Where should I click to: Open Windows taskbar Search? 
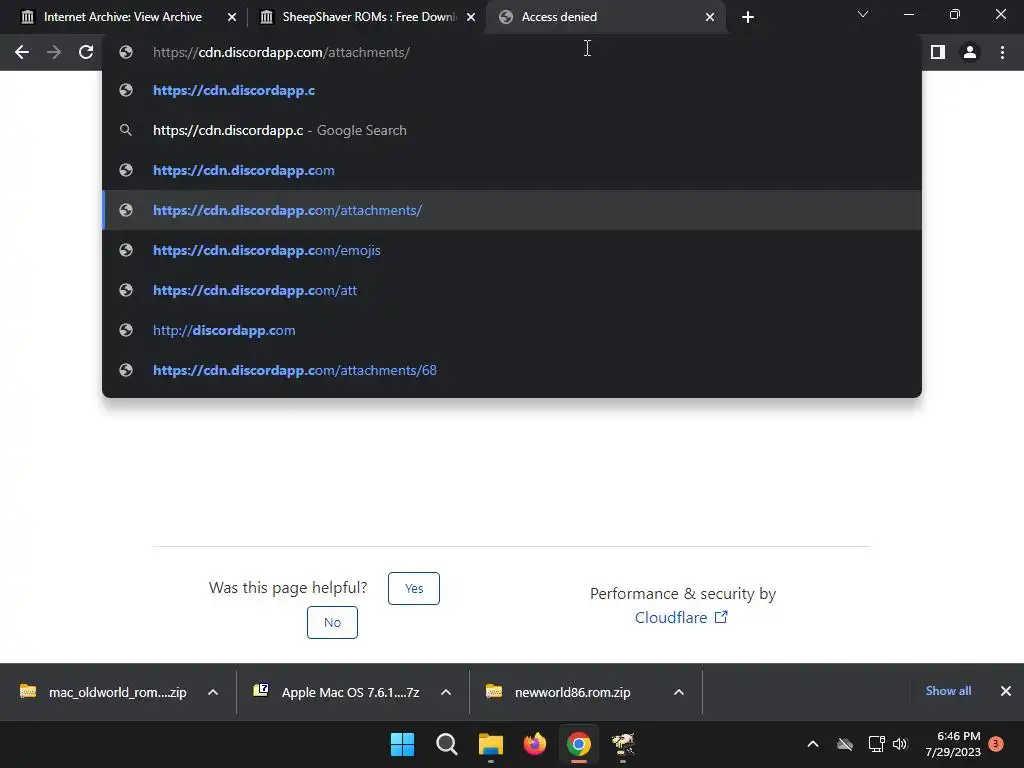coord(447,744)
